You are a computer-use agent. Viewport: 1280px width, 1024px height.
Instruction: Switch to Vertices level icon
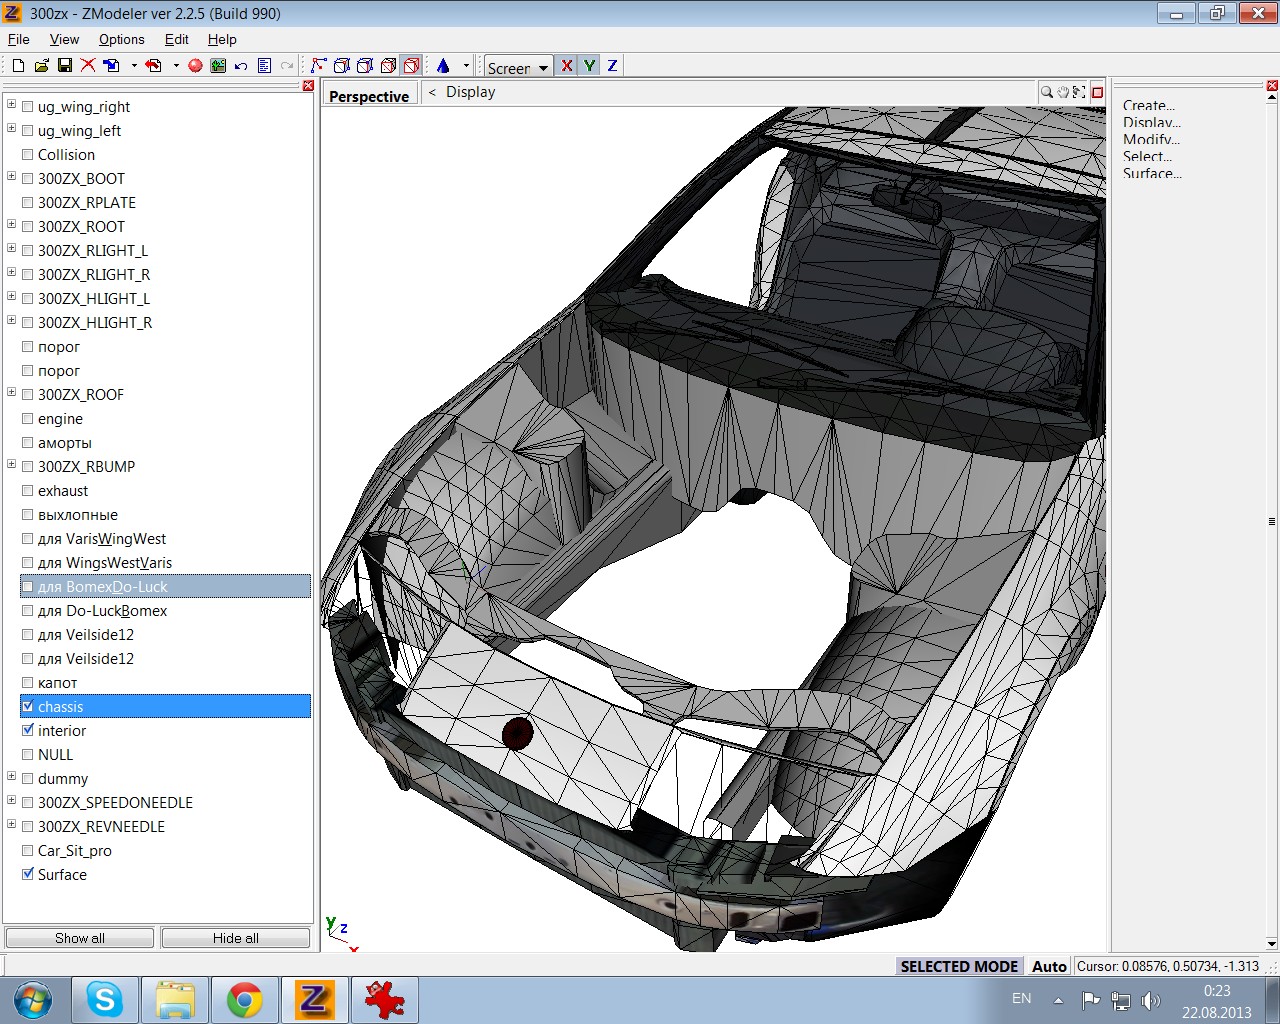[319, 66]
